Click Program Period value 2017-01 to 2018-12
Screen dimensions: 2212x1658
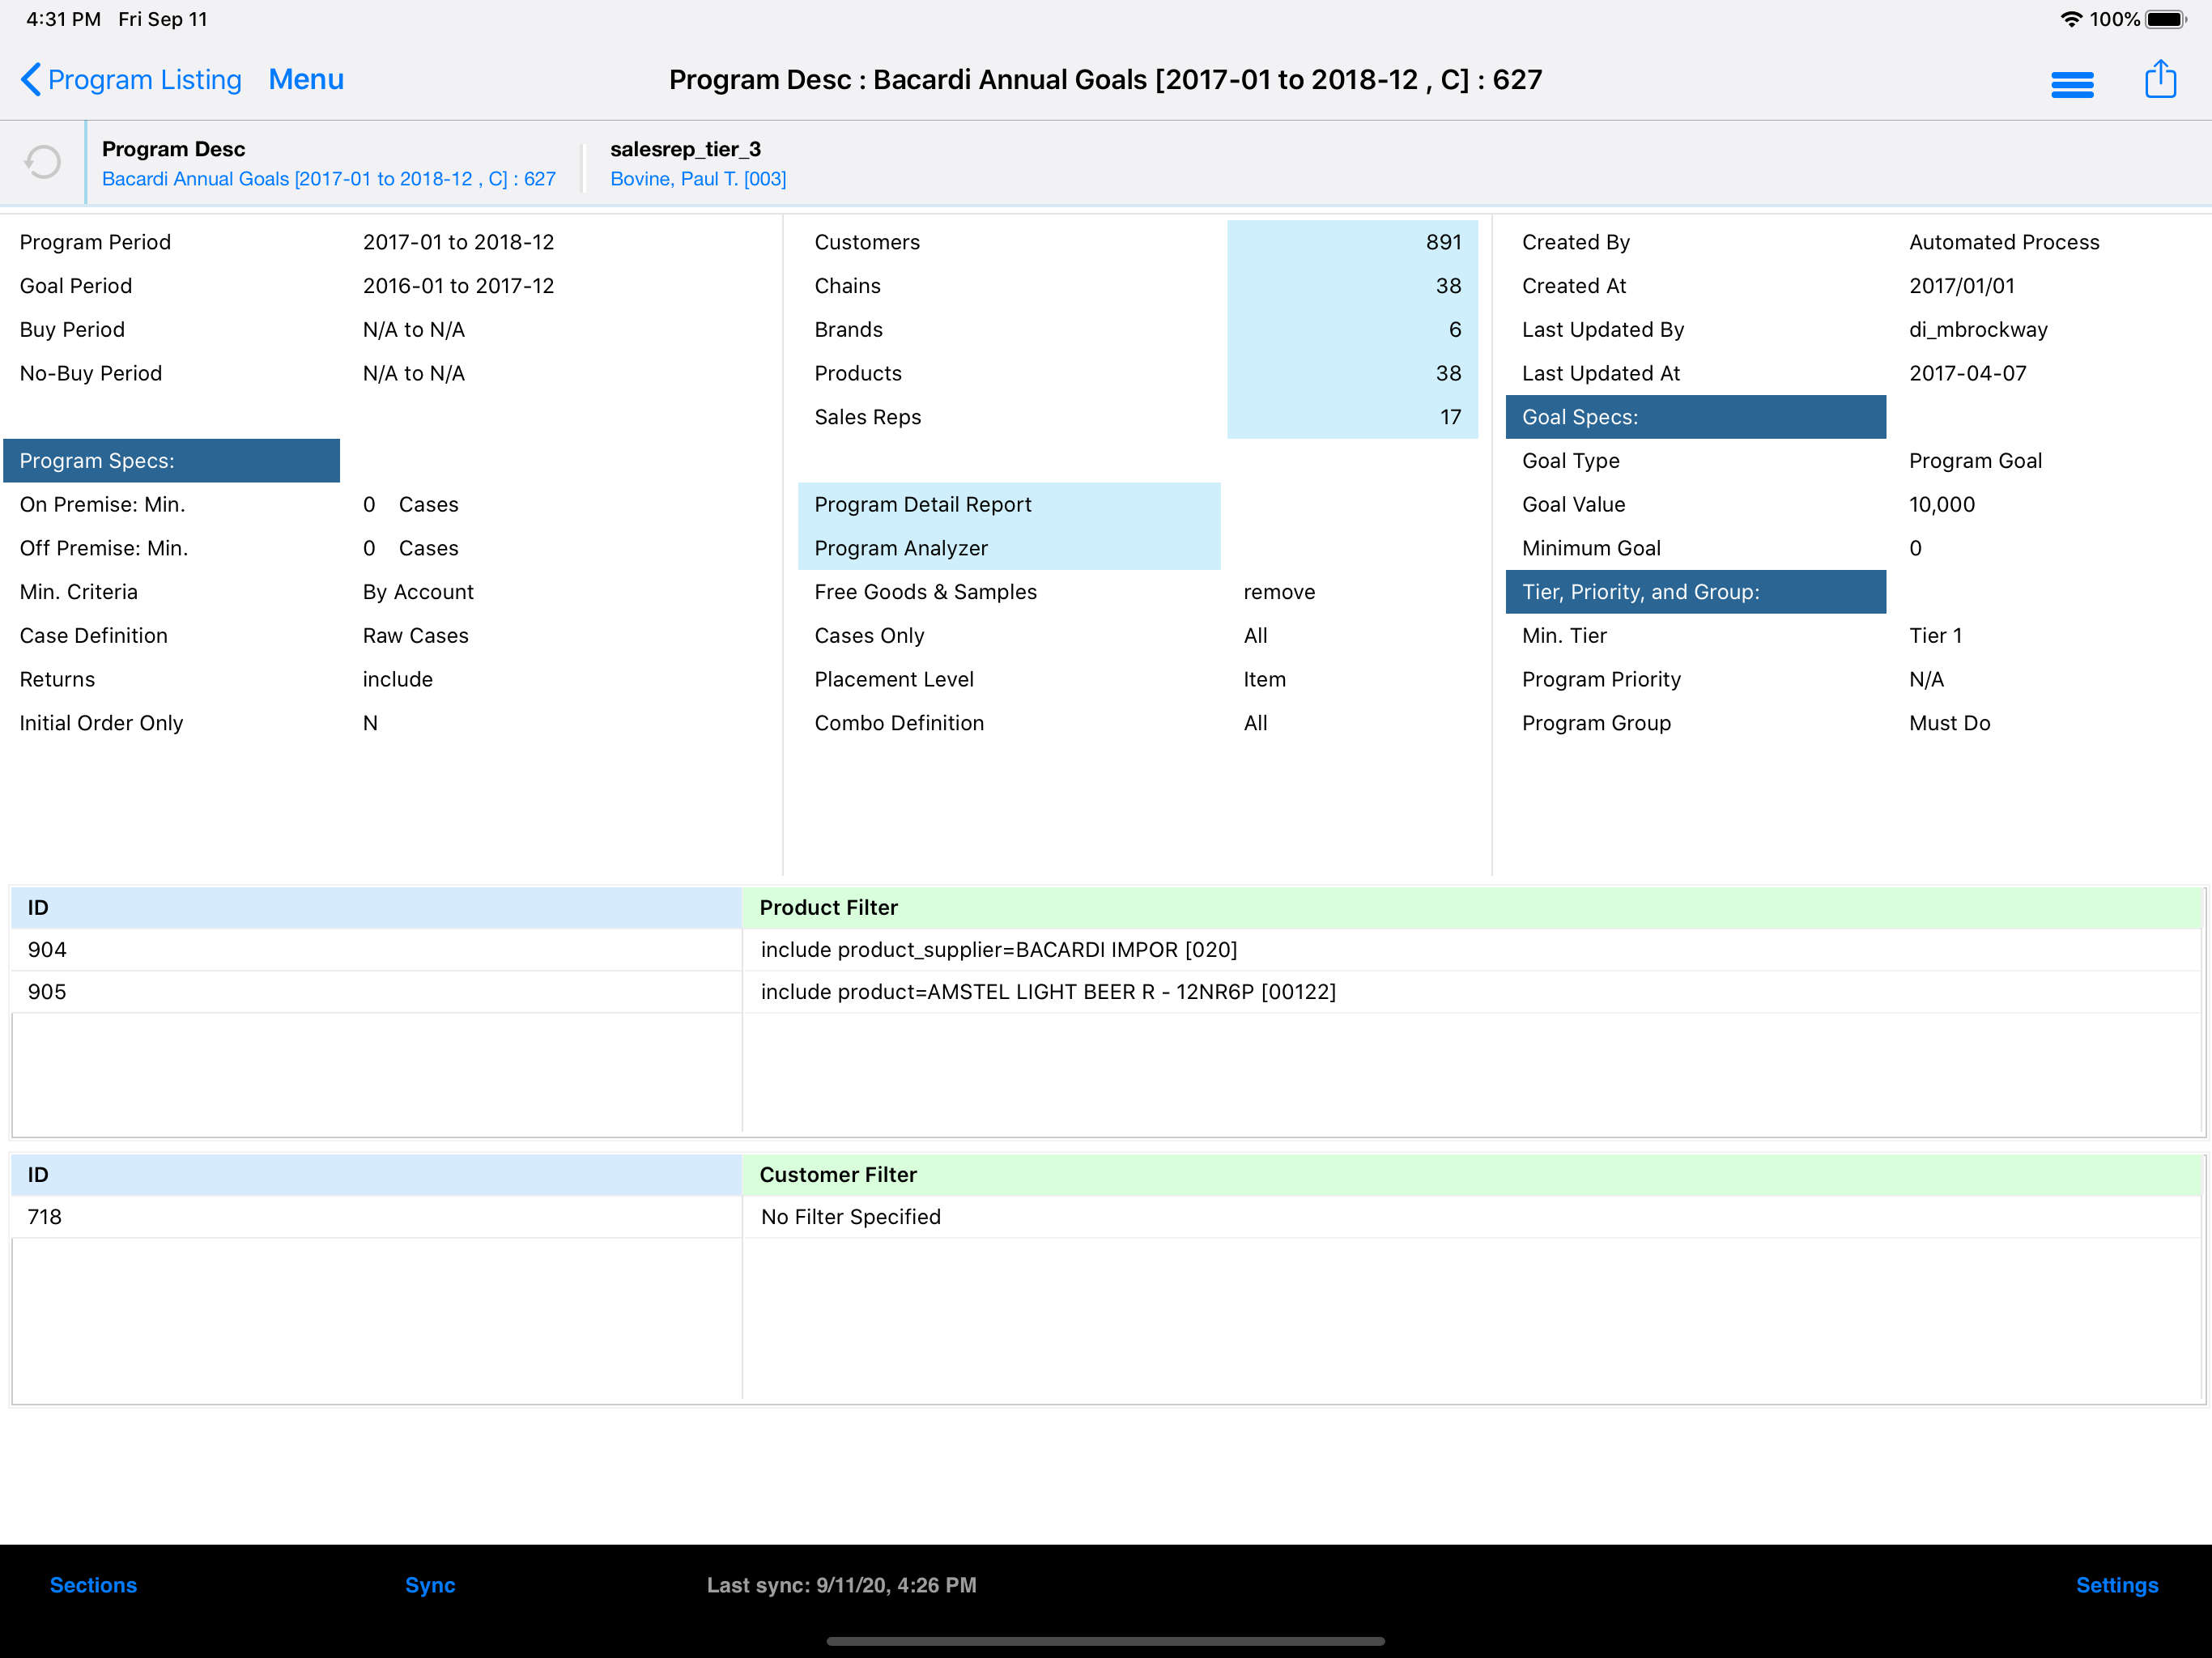[x=458, y=242]
